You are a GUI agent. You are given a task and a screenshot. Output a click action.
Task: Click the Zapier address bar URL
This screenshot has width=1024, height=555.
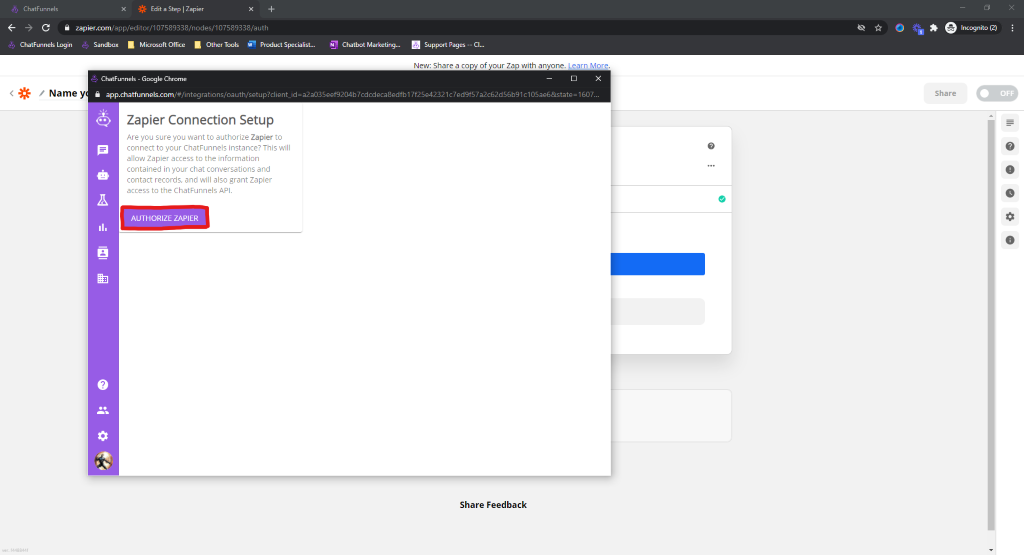tap(172, 28)
